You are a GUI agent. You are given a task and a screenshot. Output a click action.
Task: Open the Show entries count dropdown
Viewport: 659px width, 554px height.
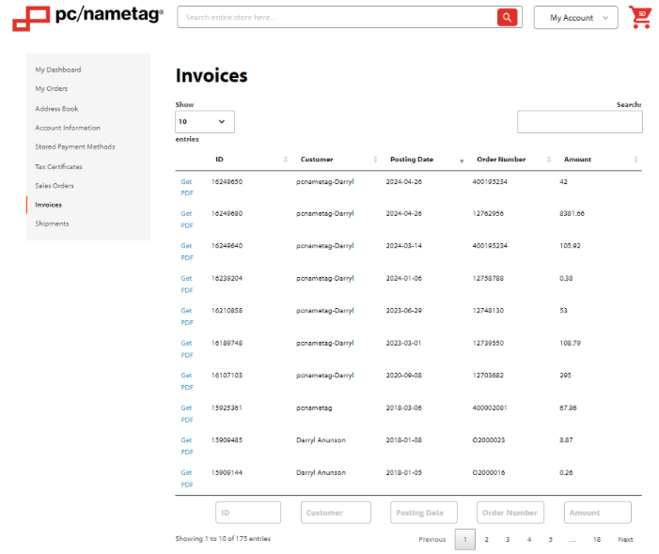[205, 122]
